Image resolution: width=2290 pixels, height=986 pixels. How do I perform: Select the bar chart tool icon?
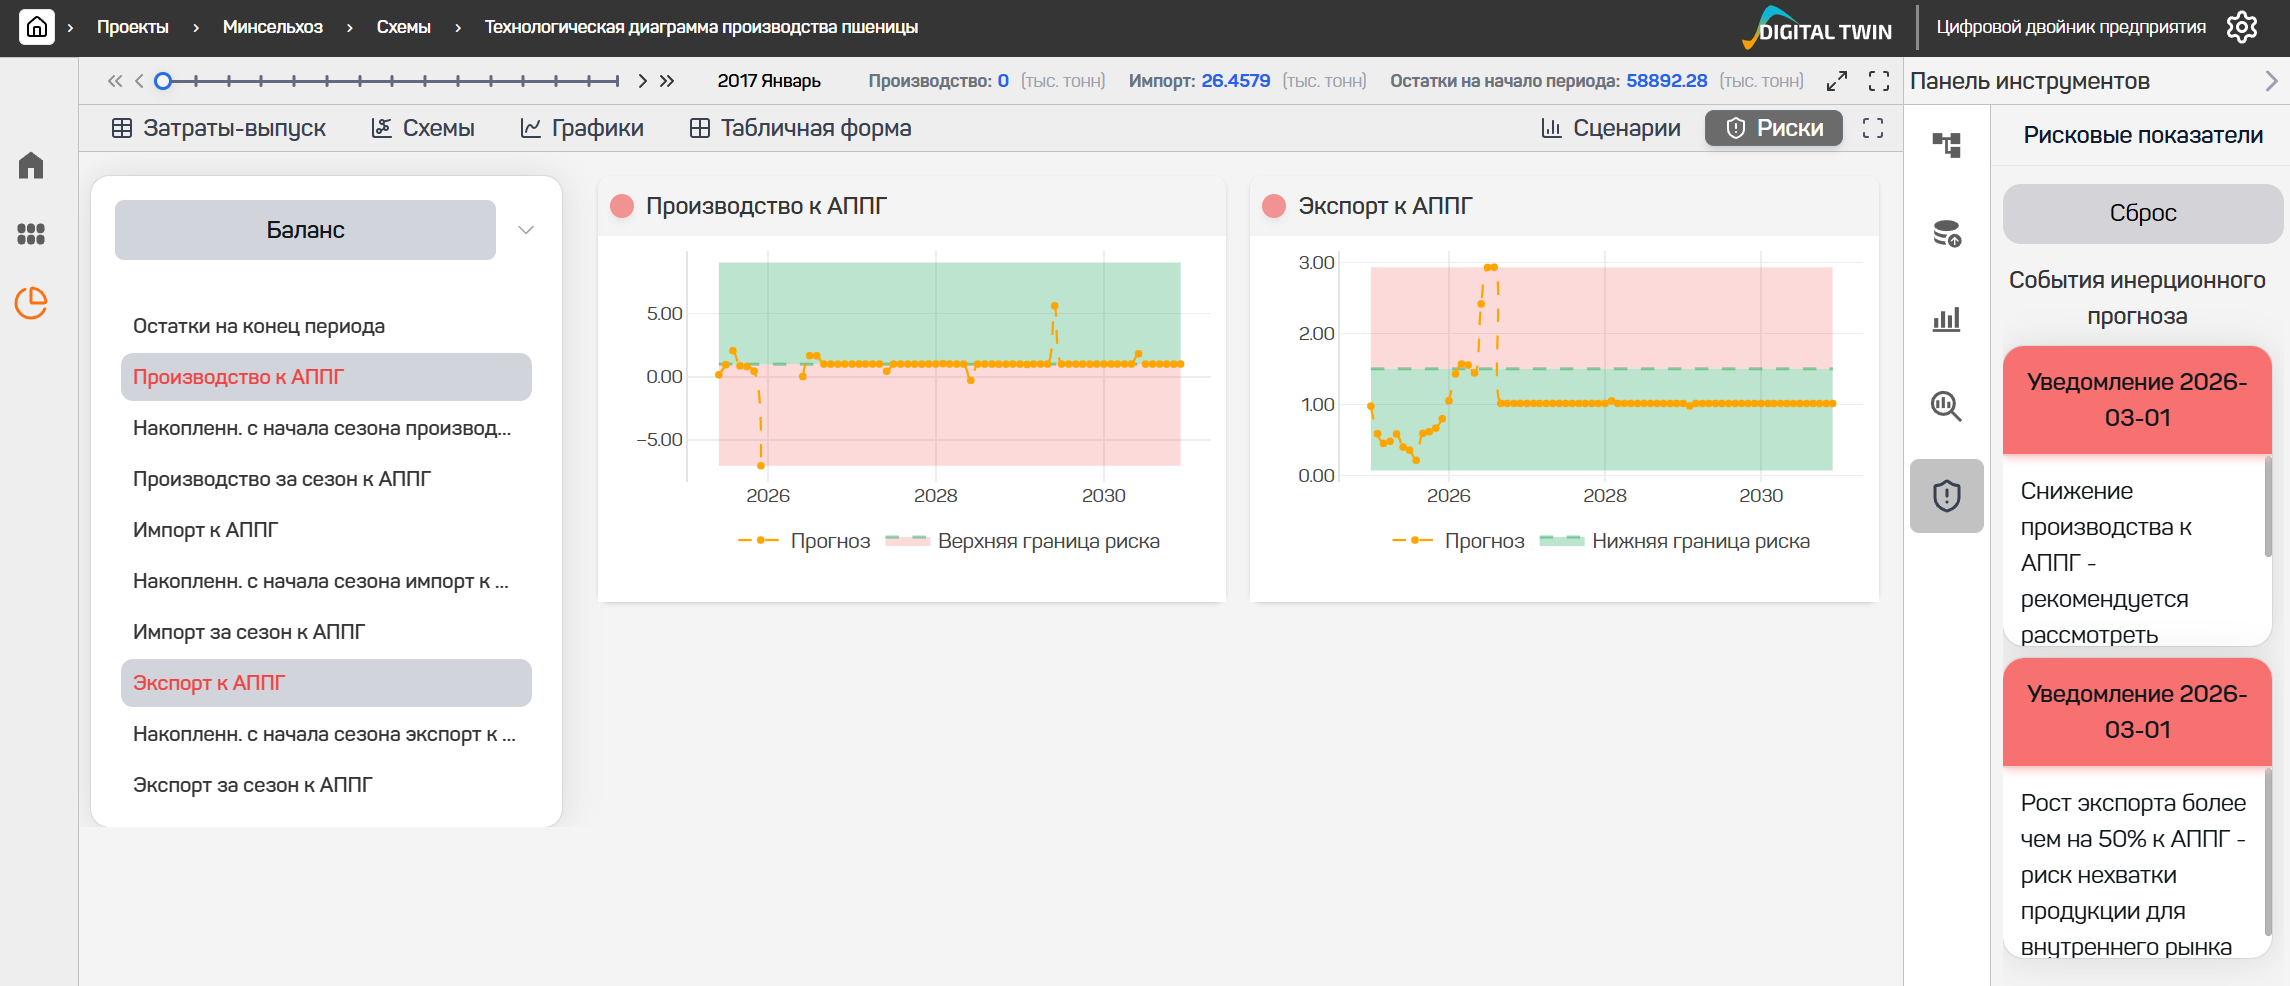pyautogui.click(x=1946, y=320)
